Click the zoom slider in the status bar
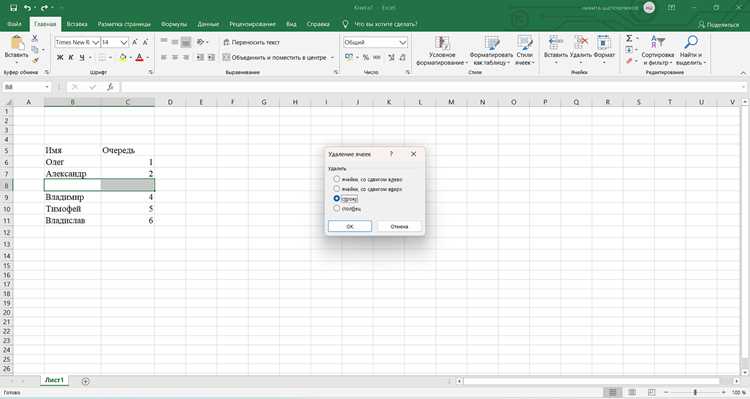The height and width of the screenshot is (399, 750). tap(695, 392)
